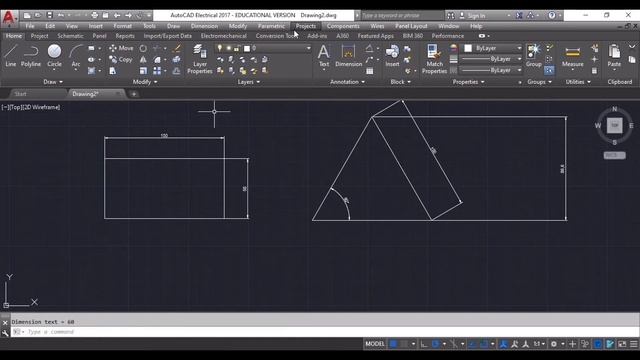Open the Dimension menu
Viewport: 640px width, 360px height.
click(x=204, y=26)
